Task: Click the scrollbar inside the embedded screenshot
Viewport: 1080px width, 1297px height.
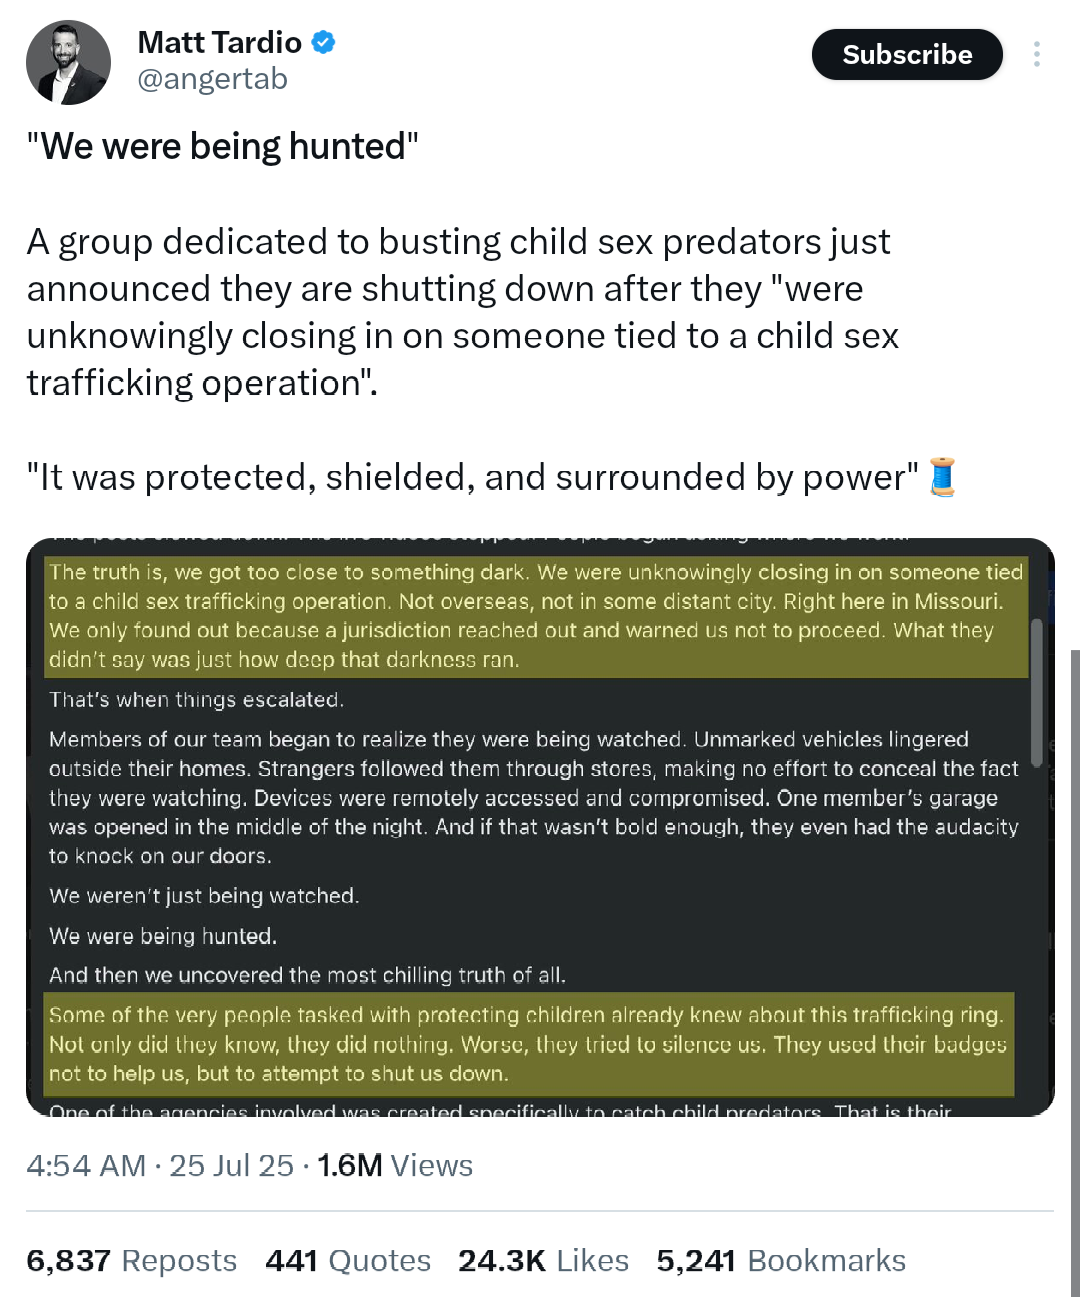Action: click(x=1037, y=690)
